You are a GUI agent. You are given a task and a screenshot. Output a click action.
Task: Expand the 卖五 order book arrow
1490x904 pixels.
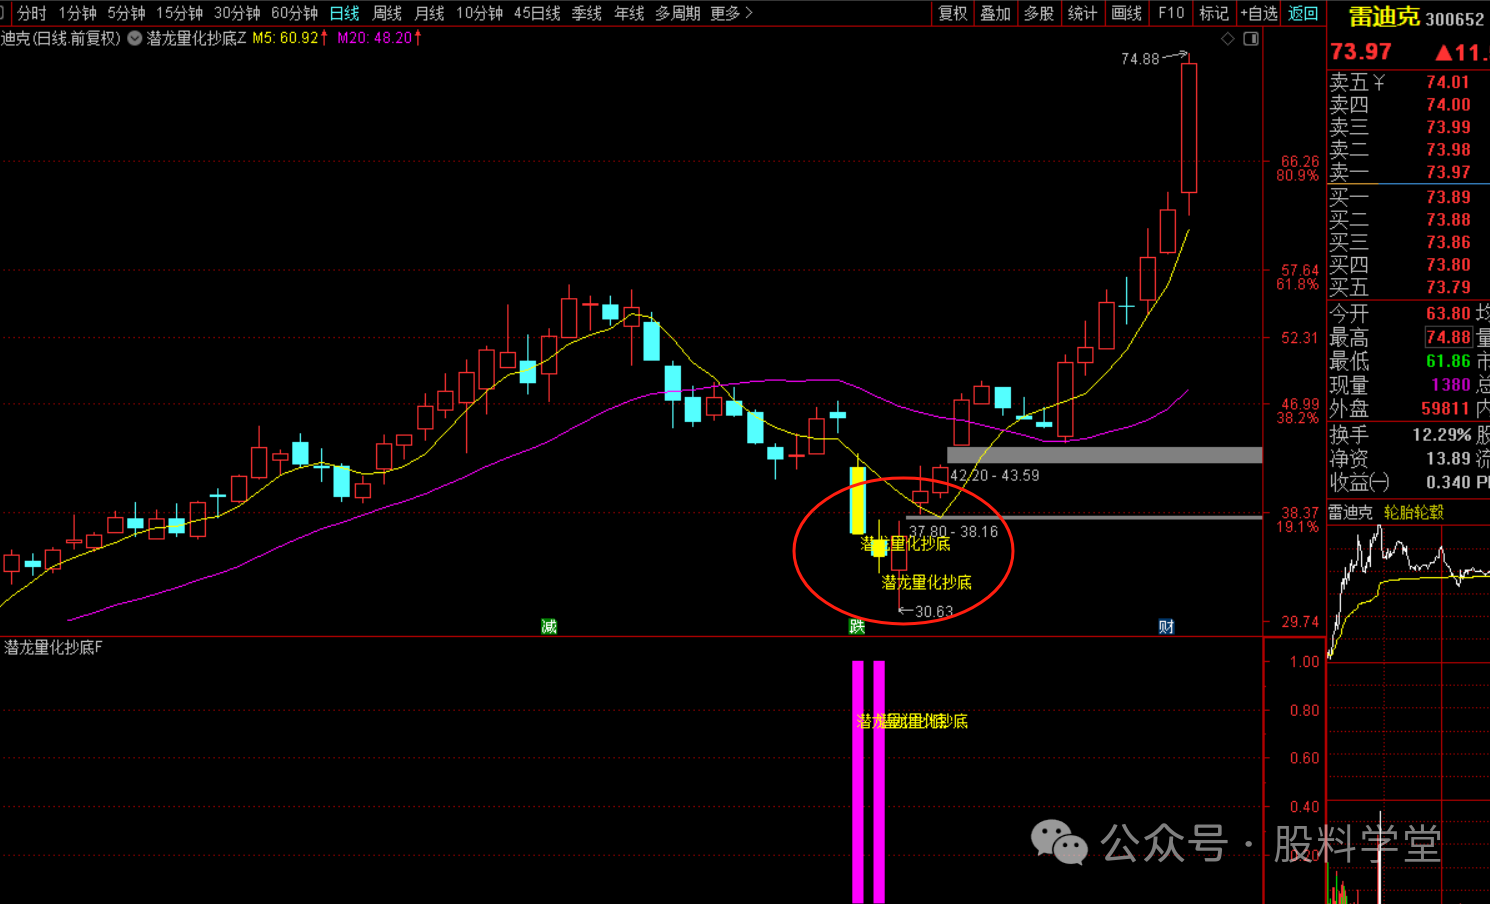point(1379,82)
